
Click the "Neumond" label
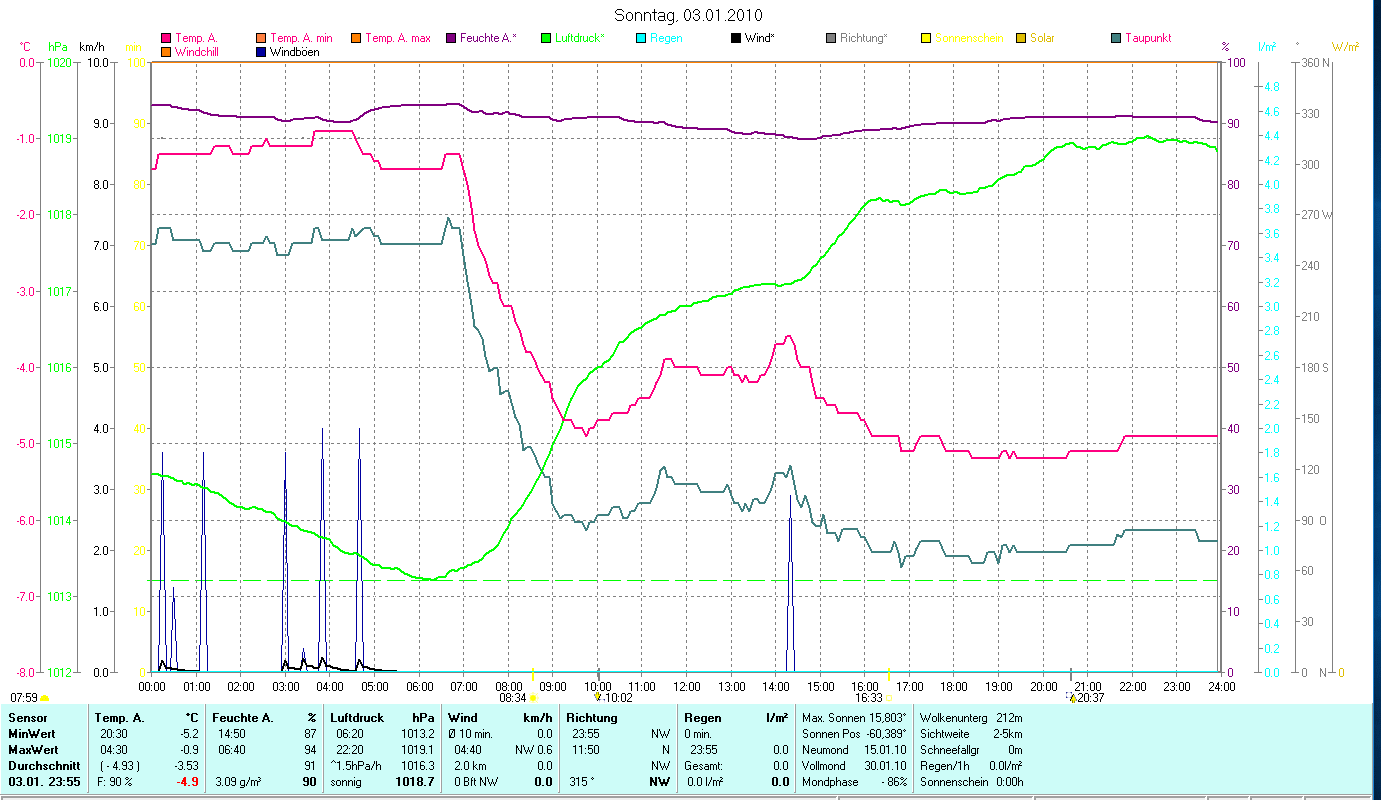(x=824, y=750)
